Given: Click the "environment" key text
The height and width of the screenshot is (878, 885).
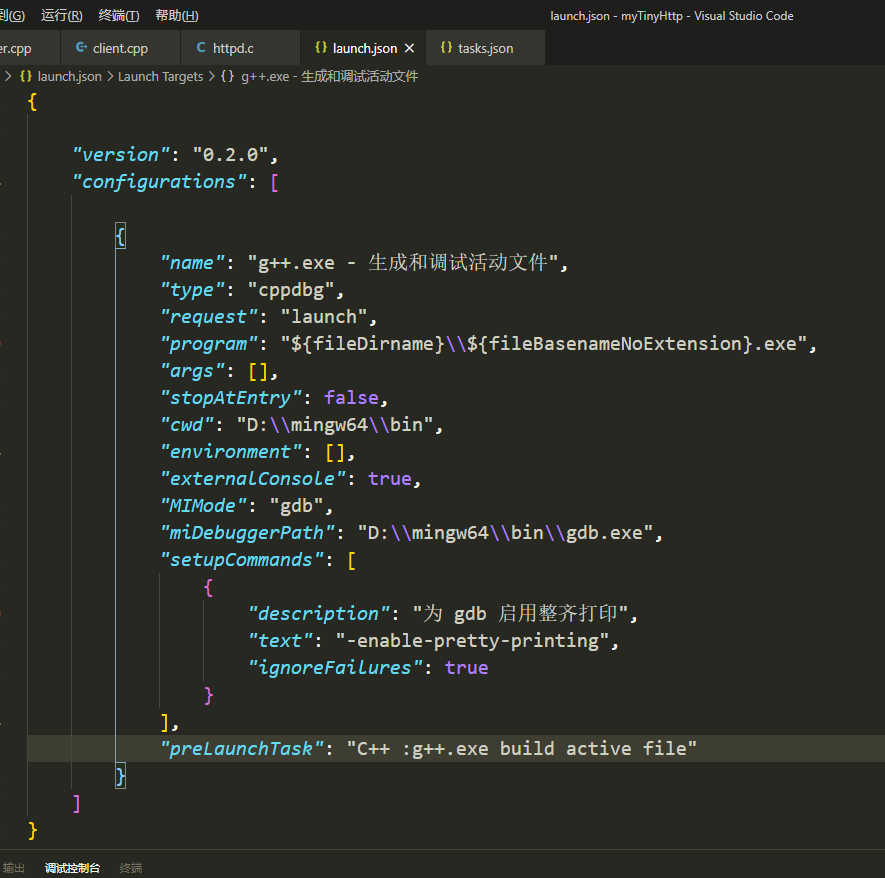Looking at the screenshot, I should 231,452.
